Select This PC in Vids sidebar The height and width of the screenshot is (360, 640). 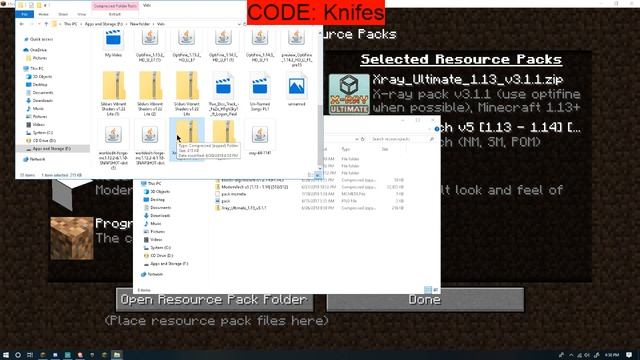tap(37, 69)
